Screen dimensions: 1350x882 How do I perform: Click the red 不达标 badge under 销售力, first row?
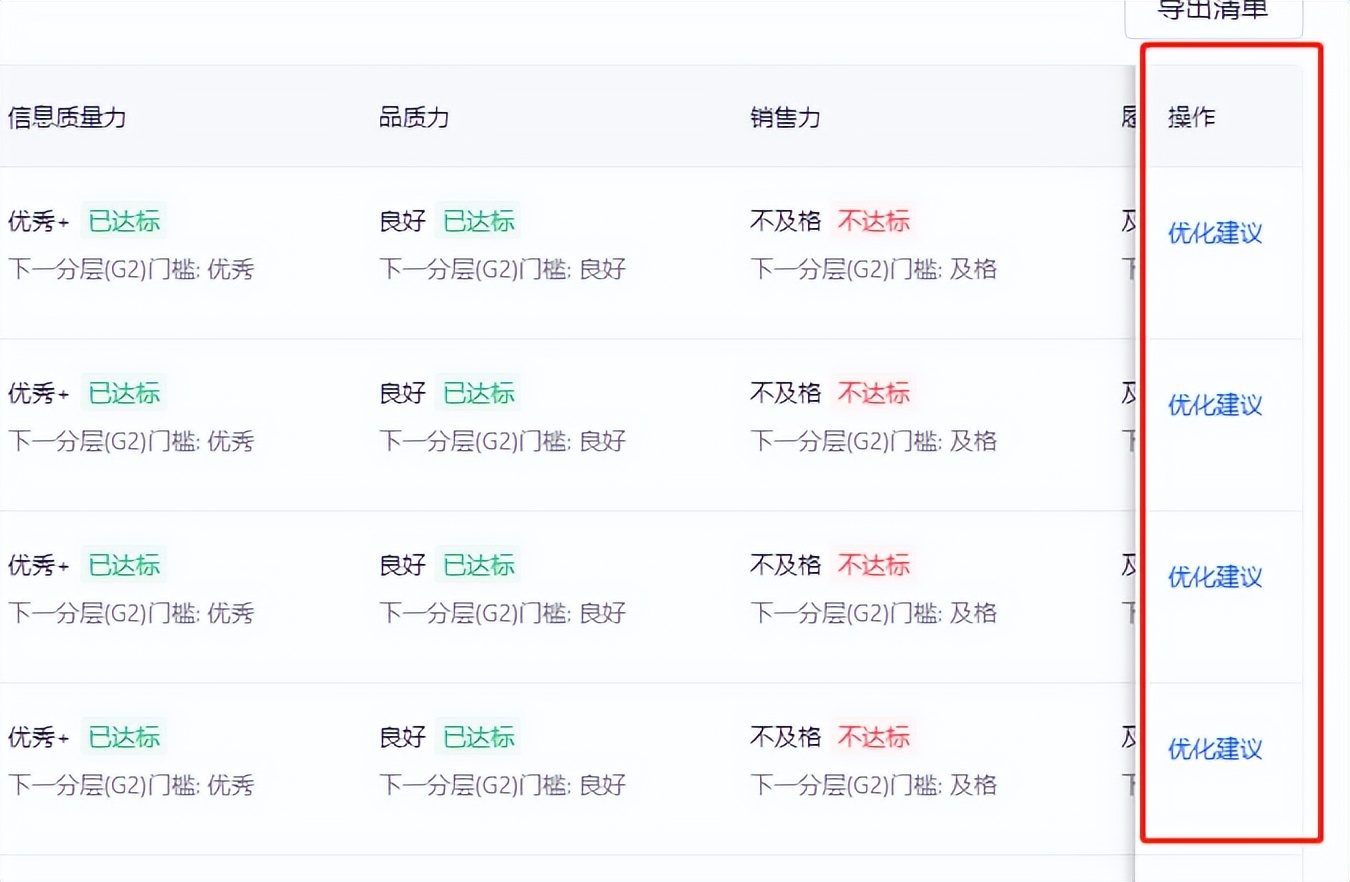click(x=873, y=221)
